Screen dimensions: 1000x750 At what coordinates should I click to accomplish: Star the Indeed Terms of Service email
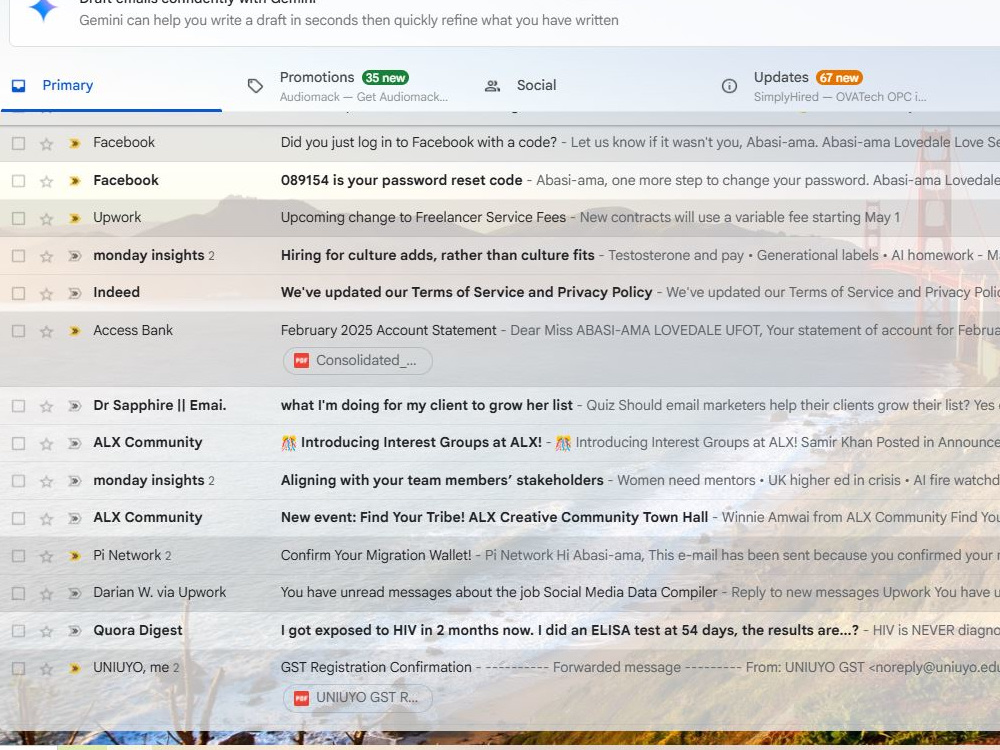pos(46,293)
